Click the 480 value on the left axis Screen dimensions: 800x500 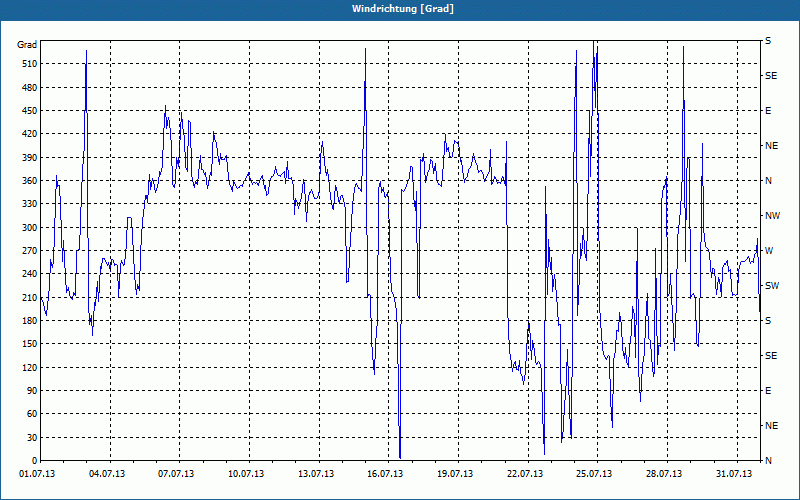tap(30, 88)
